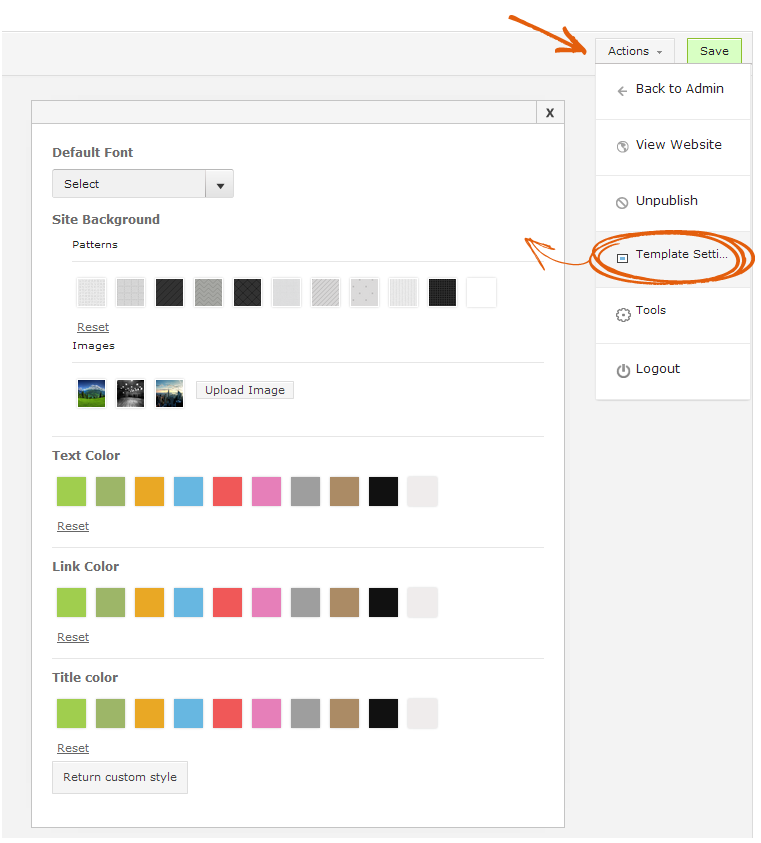Open the Default Font dropdown arrow
761x843 pixels.
(219, 184)
